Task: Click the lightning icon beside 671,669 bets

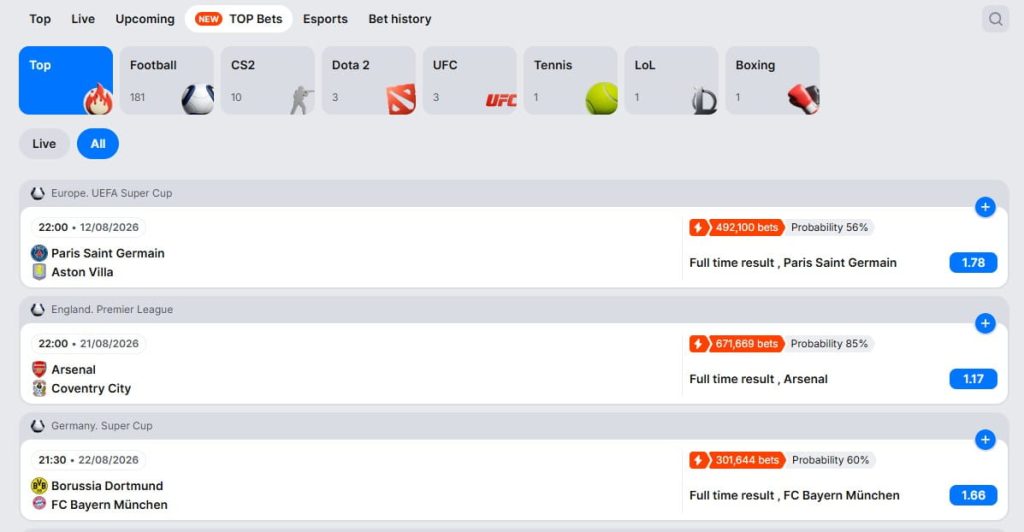Action: [698, 343]
